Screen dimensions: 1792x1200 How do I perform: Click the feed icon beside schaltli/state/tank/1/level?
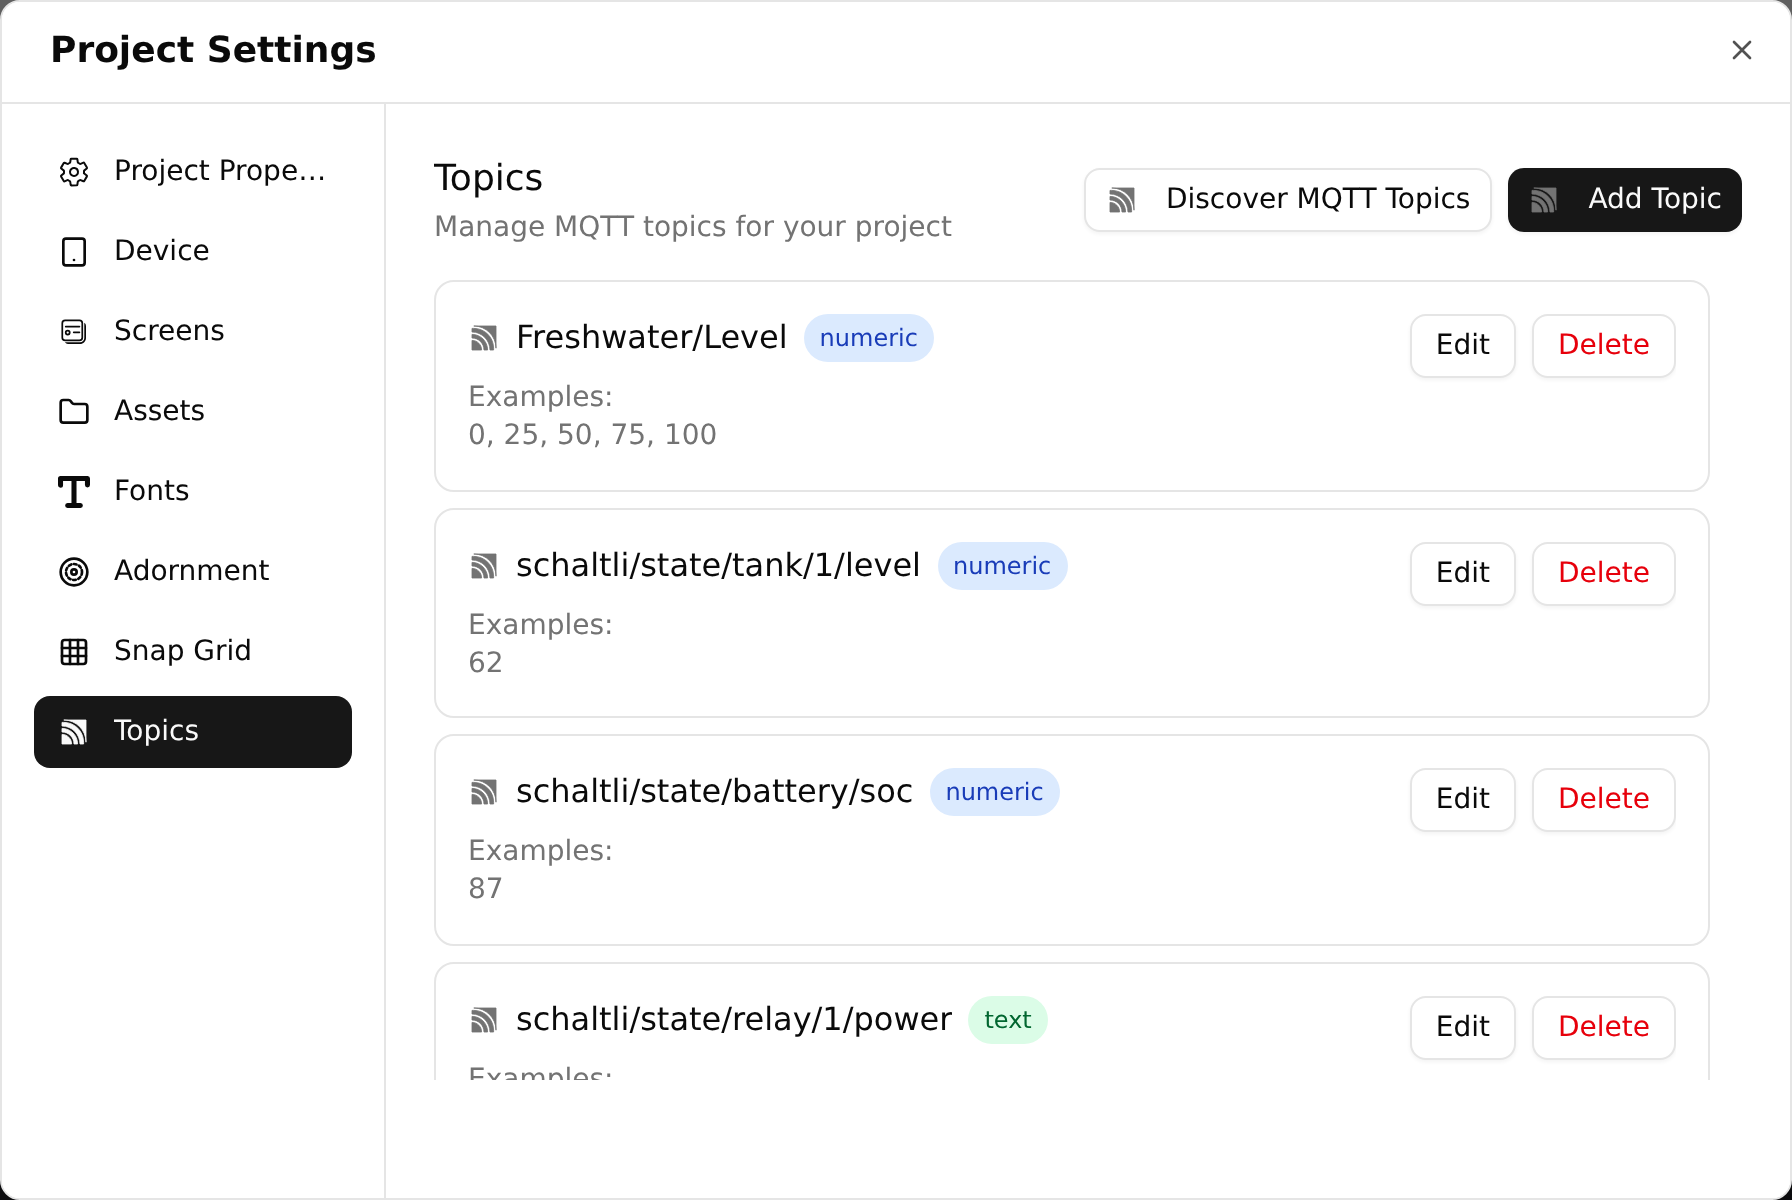coord(484,566)
